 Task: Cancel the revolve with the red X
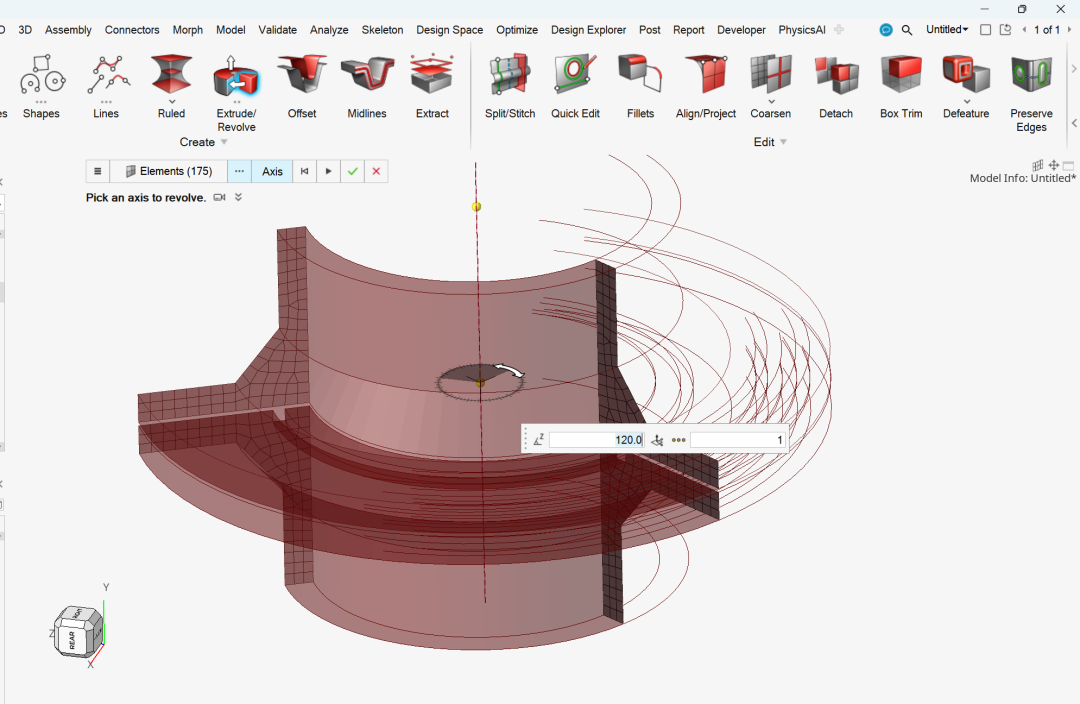[x=376, y=171]
